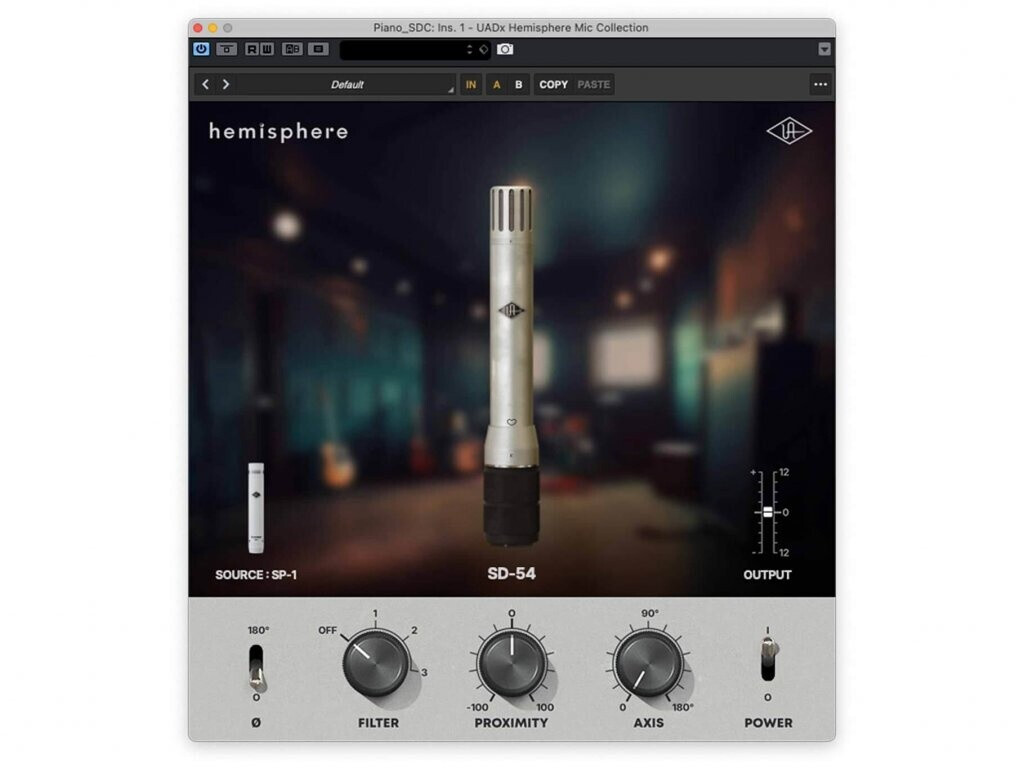Go to previous preset with left arrow
This screenshot has height=768, width=1016.
tap(206, 85)
